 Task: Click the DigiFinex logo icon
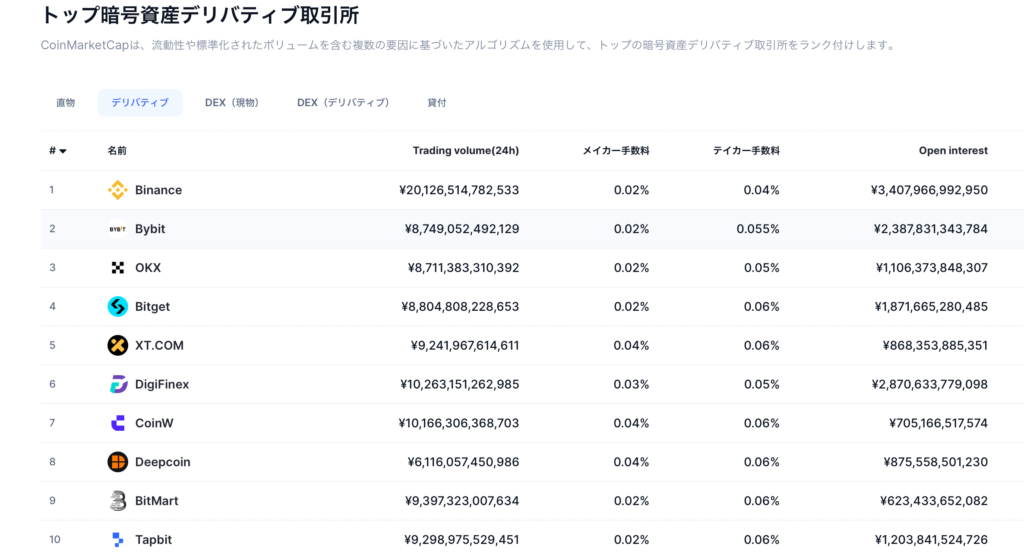click(x=118, y=385)
